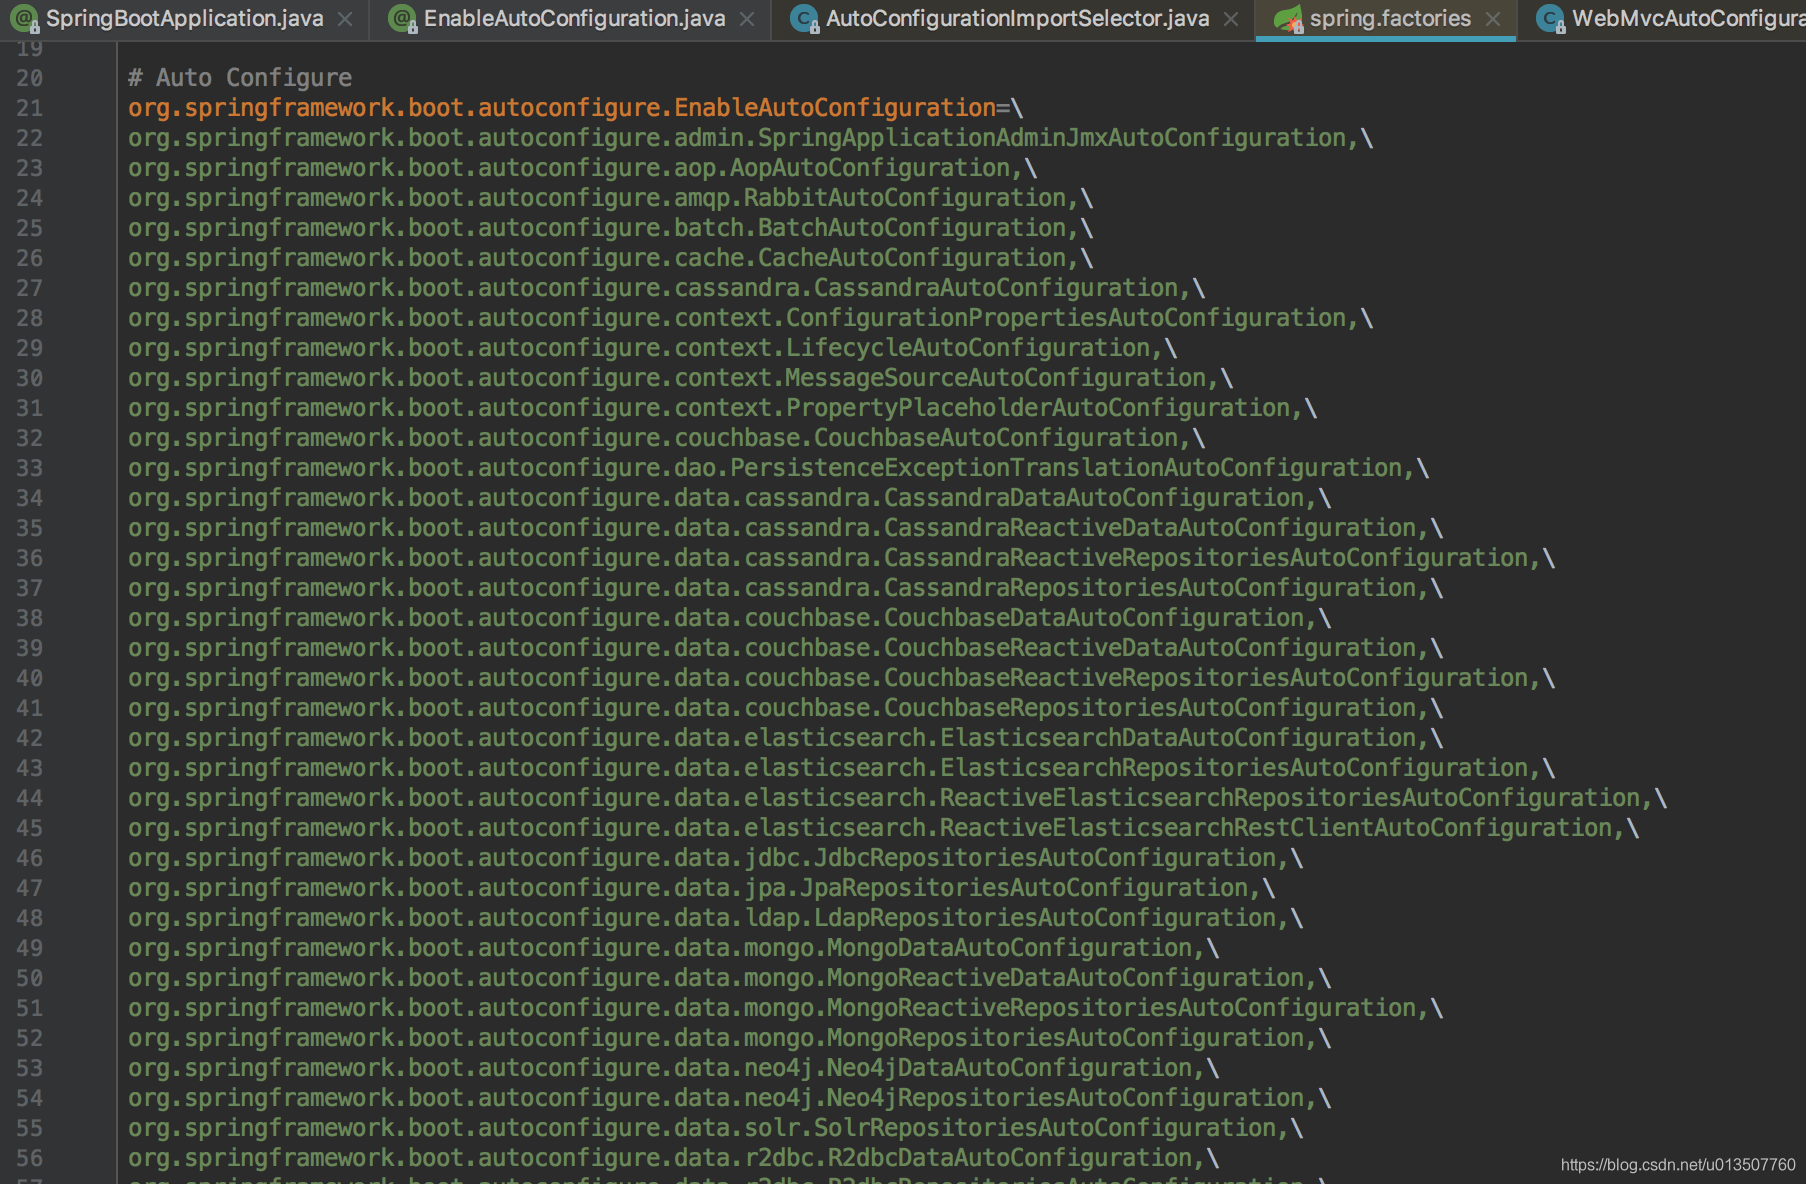Image resolution: width=1806 pixels, height=1184 pixels.
Task: Click the Neo4jDataAutoConfiguration line
Action: point(673,1068)
